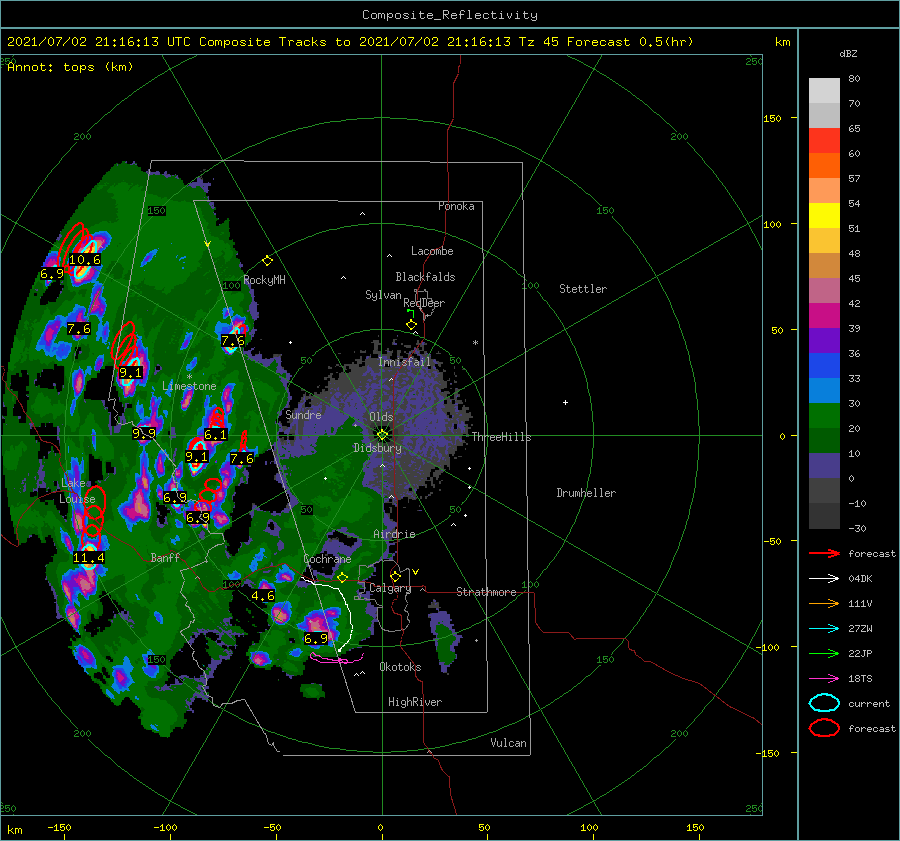Click the blue 36-33 dBZ color swatch

pyautogui.click(x=824, y=366)
